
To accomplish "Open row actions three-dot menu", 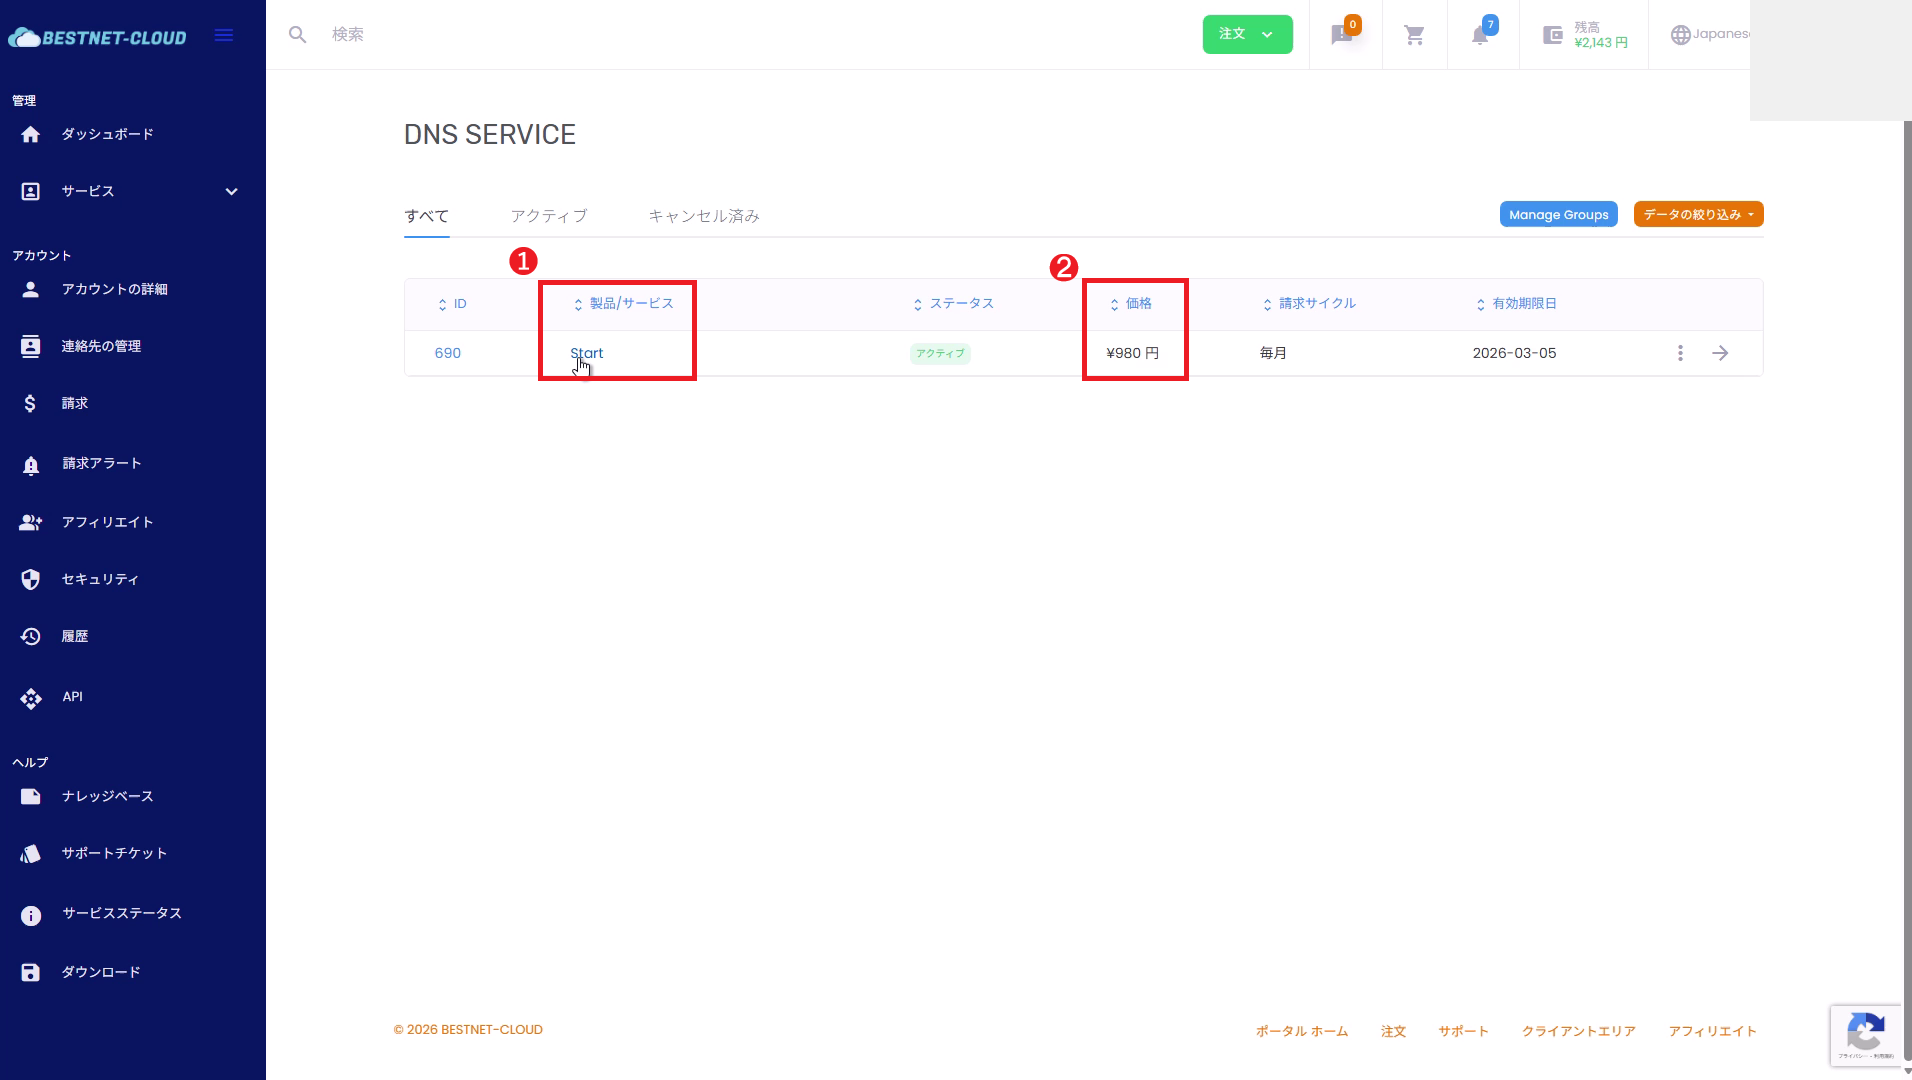I will coord(1680,353).
